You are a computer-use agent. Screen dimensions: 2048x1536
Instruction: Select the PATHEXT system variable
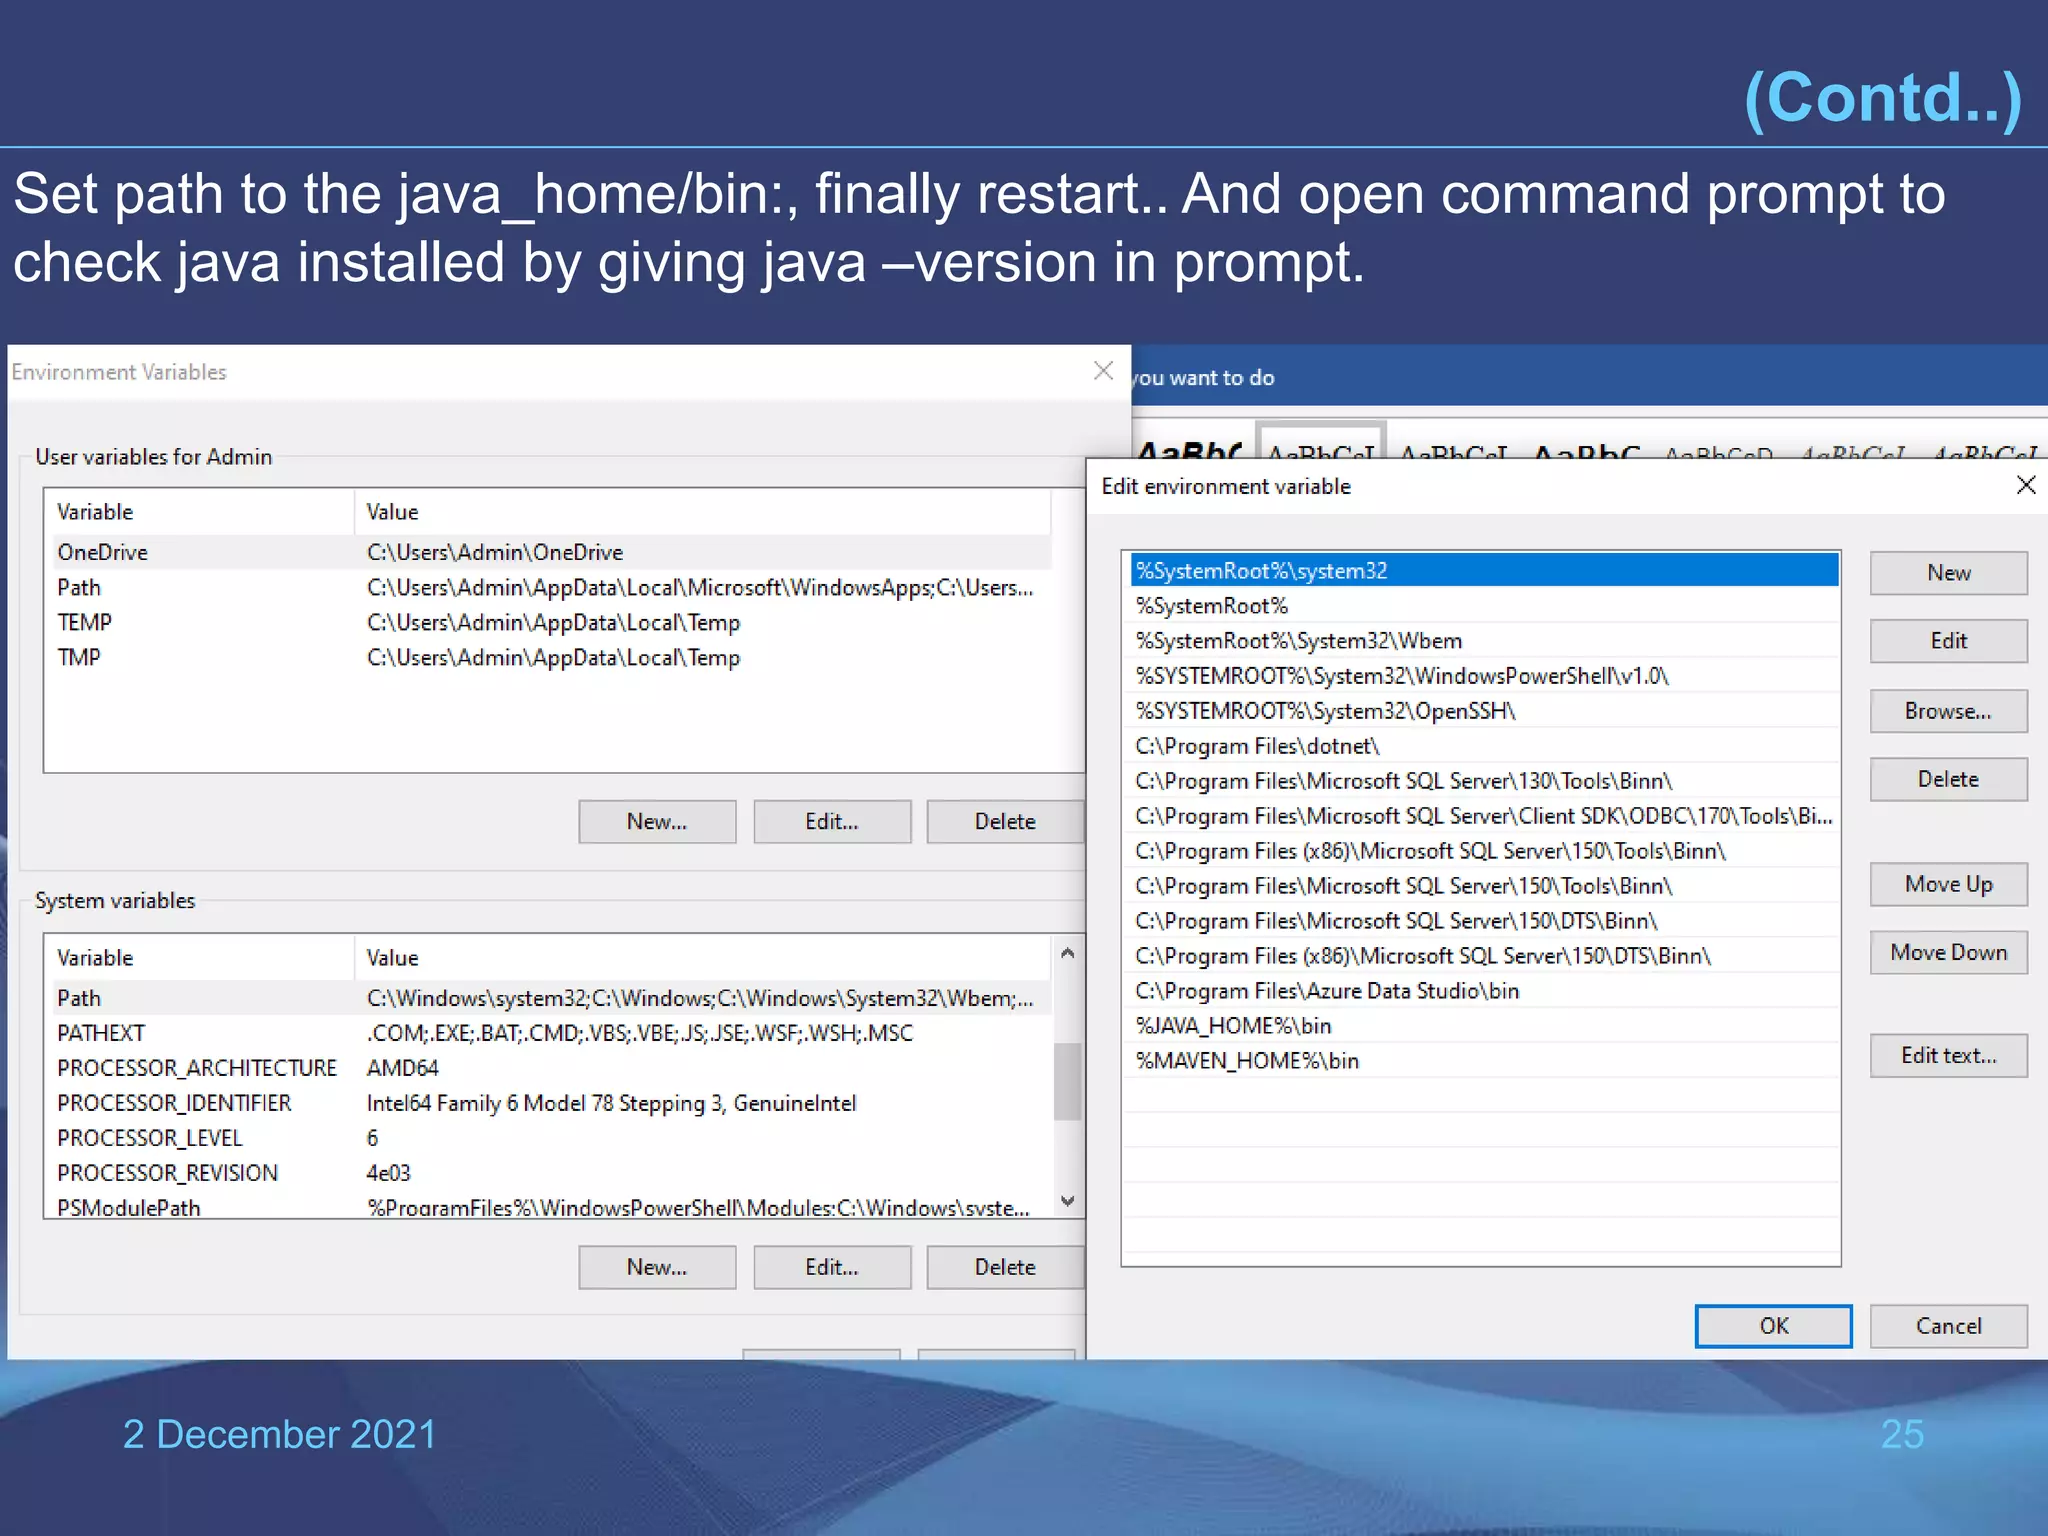click(550, 1033)
